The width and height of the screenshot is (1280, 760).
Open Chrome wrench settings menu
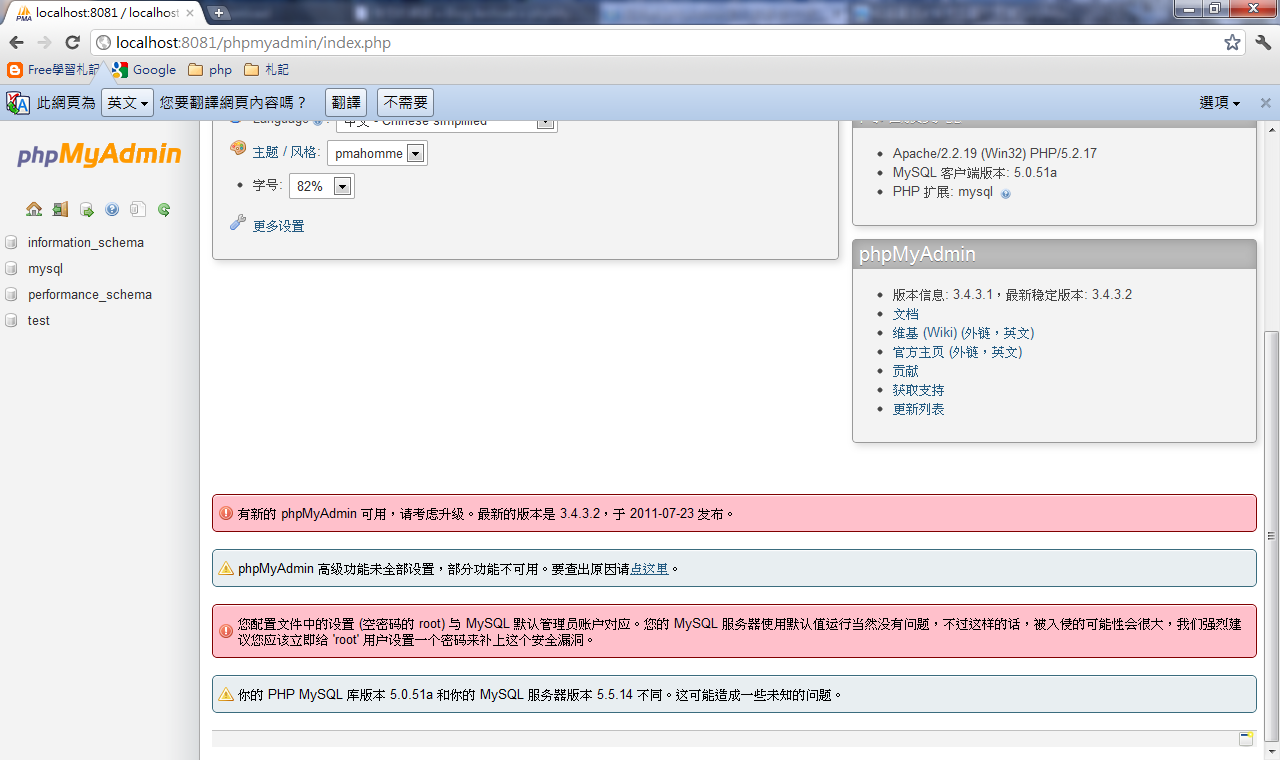click(x=1263, y=43)
